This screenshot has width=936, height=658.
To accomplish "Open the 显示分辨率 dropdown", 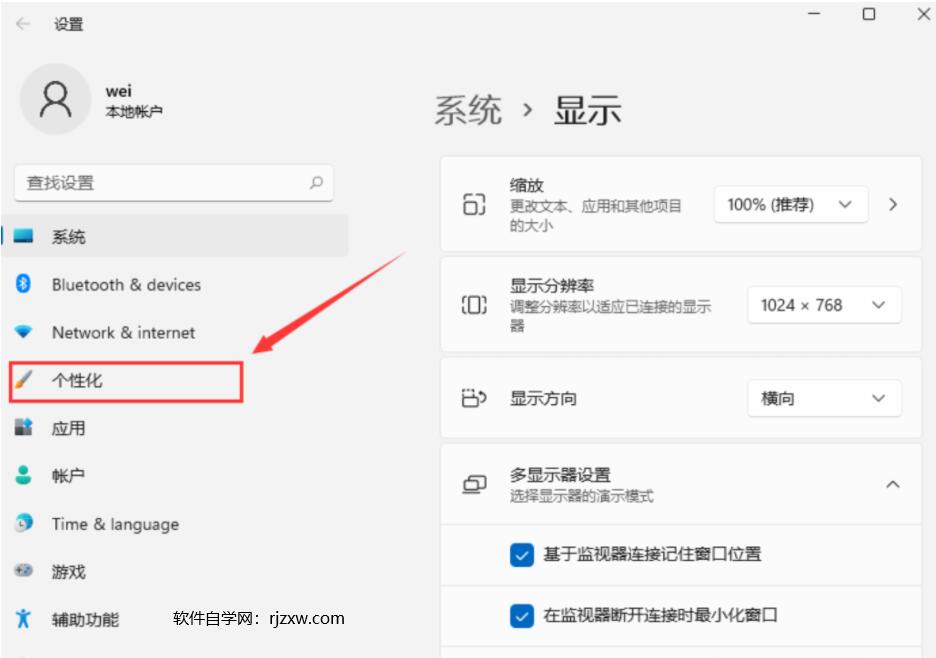I will coord(823,305).
